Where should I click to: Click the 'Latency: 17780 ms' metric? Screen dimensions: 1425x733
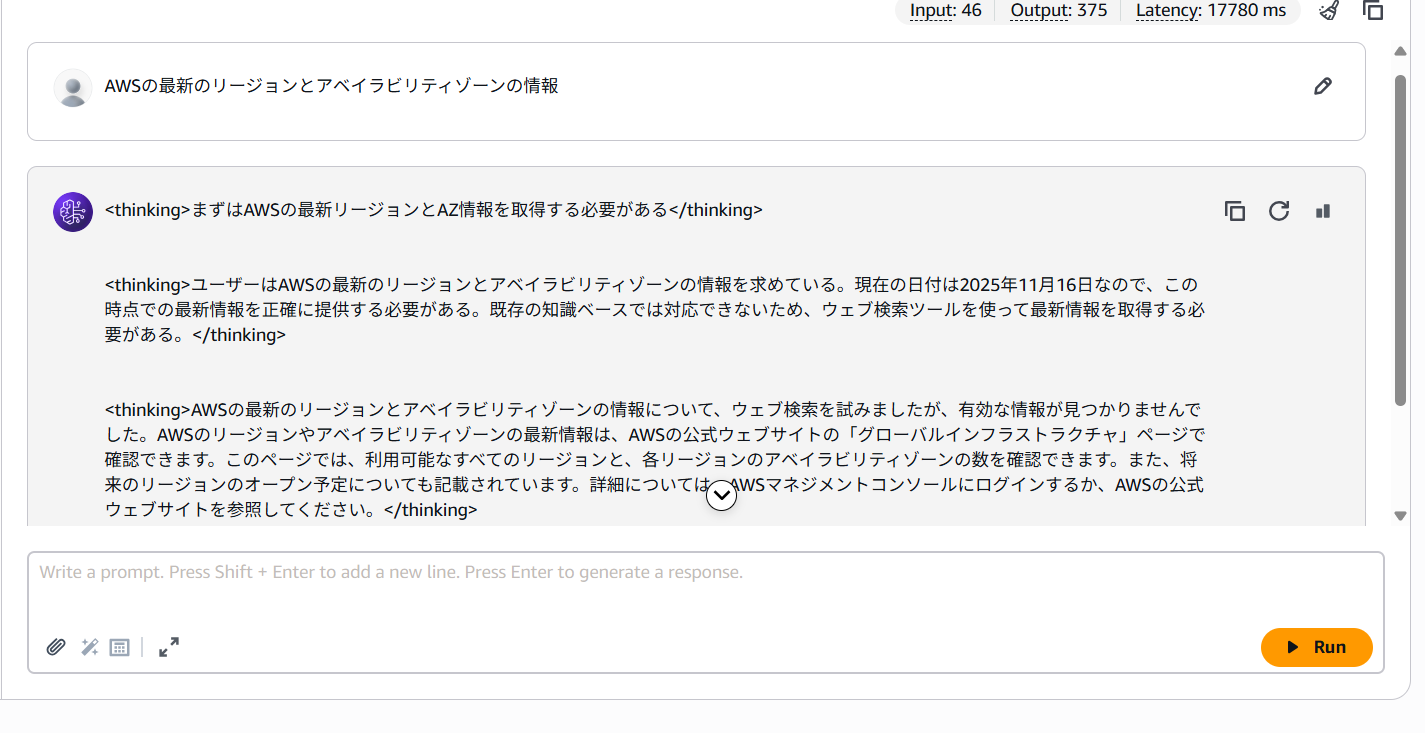[x=1211, y=11]
